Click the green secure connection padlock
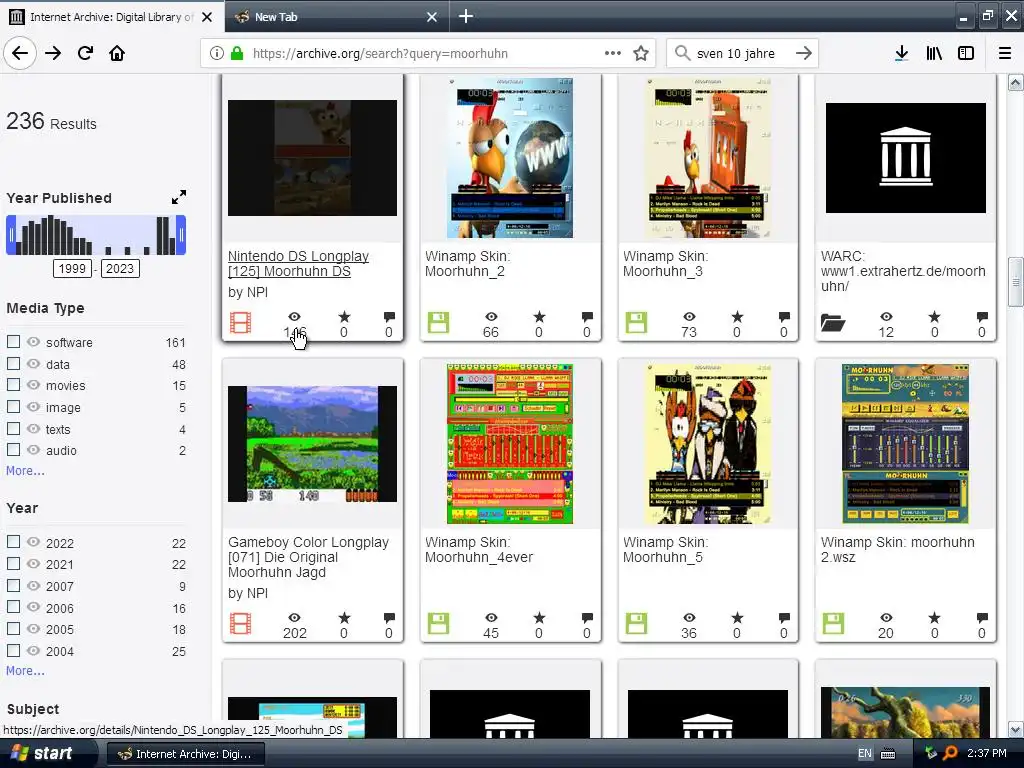 click(238, 54)
